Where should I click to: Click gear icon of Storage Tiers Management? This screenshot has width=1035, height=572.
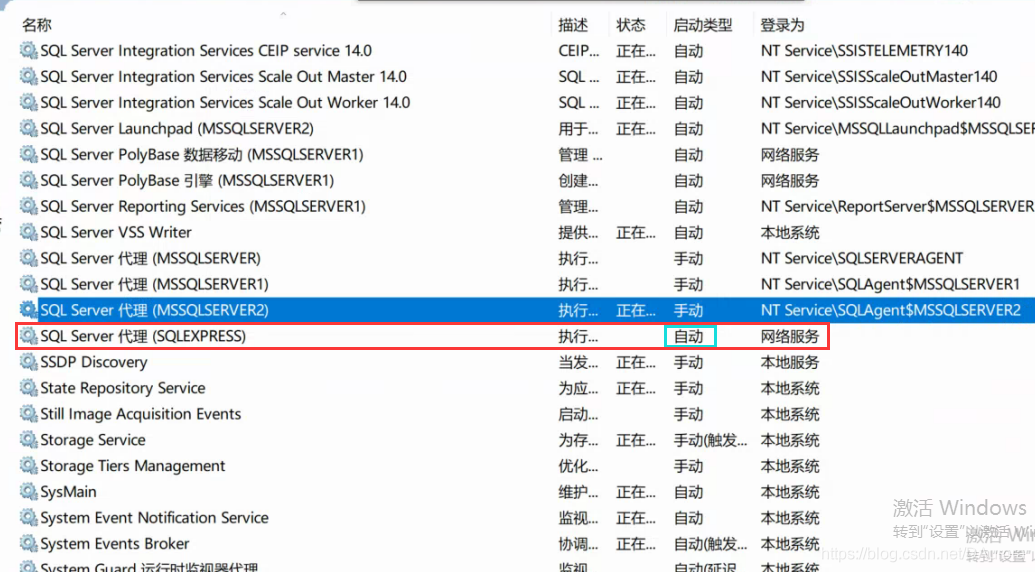coord(28,466)
